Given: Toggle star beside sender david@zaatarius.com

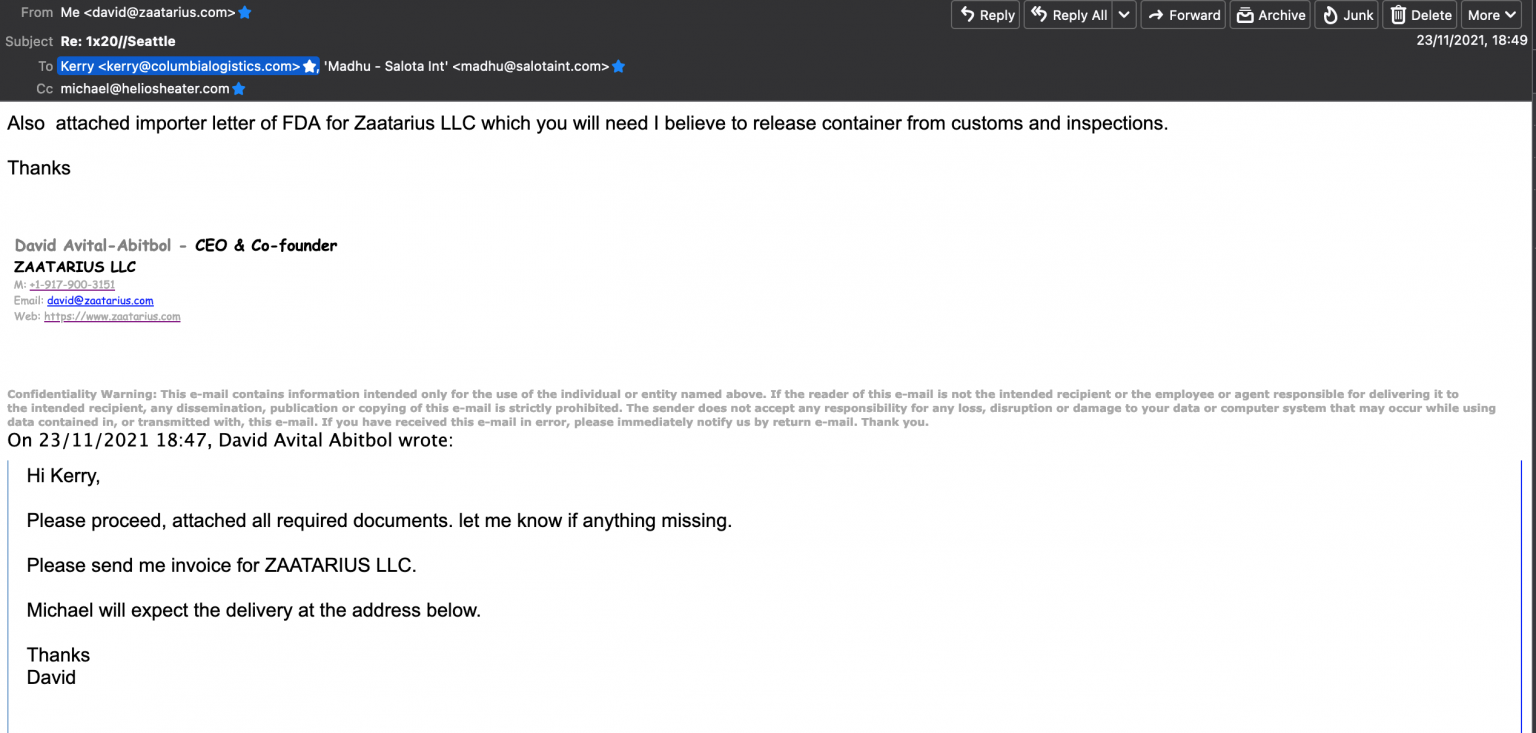Looking at the screenshot, I should coord(245,13).
